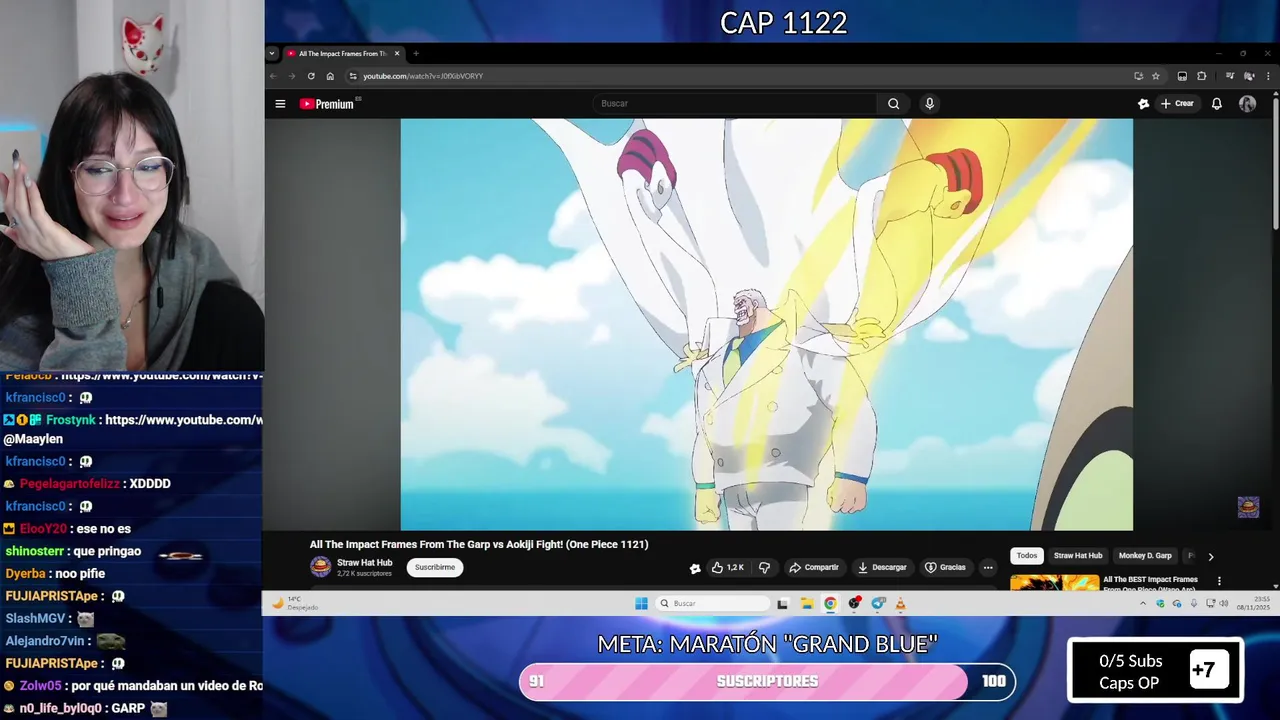Screen dimensions: 1280x720
Task: Open YouTube notifications bell
Action: point(1216,104)
